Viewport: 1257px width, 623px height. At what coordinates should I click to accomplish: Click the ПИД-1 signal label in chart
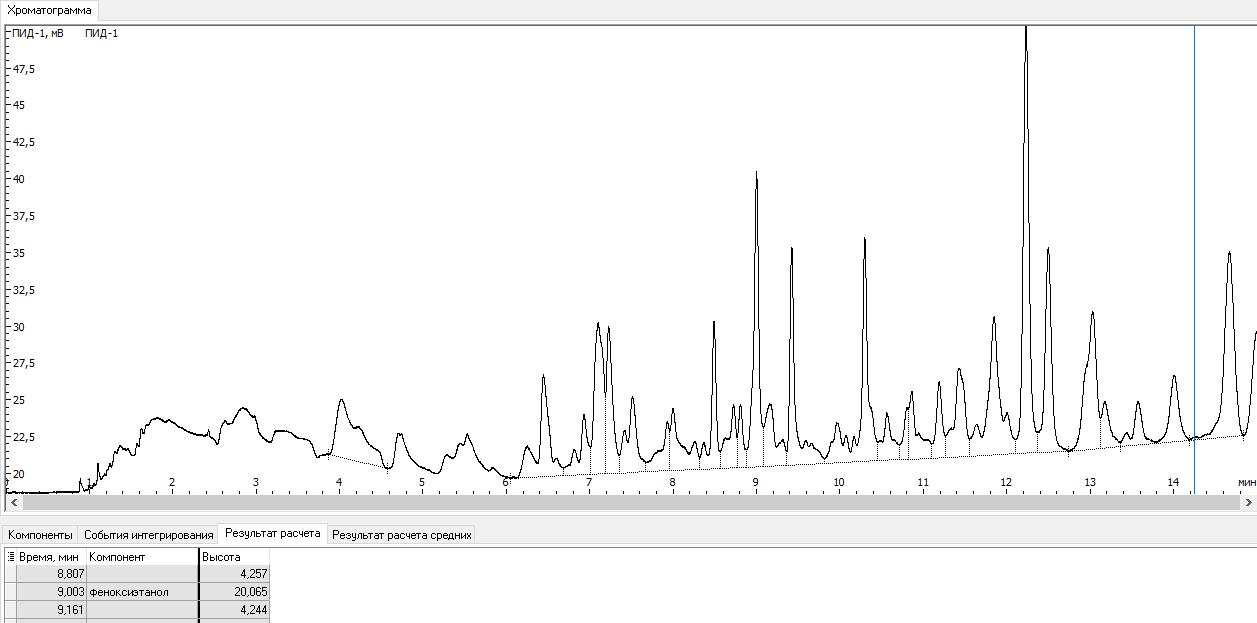tap(101, 34)
